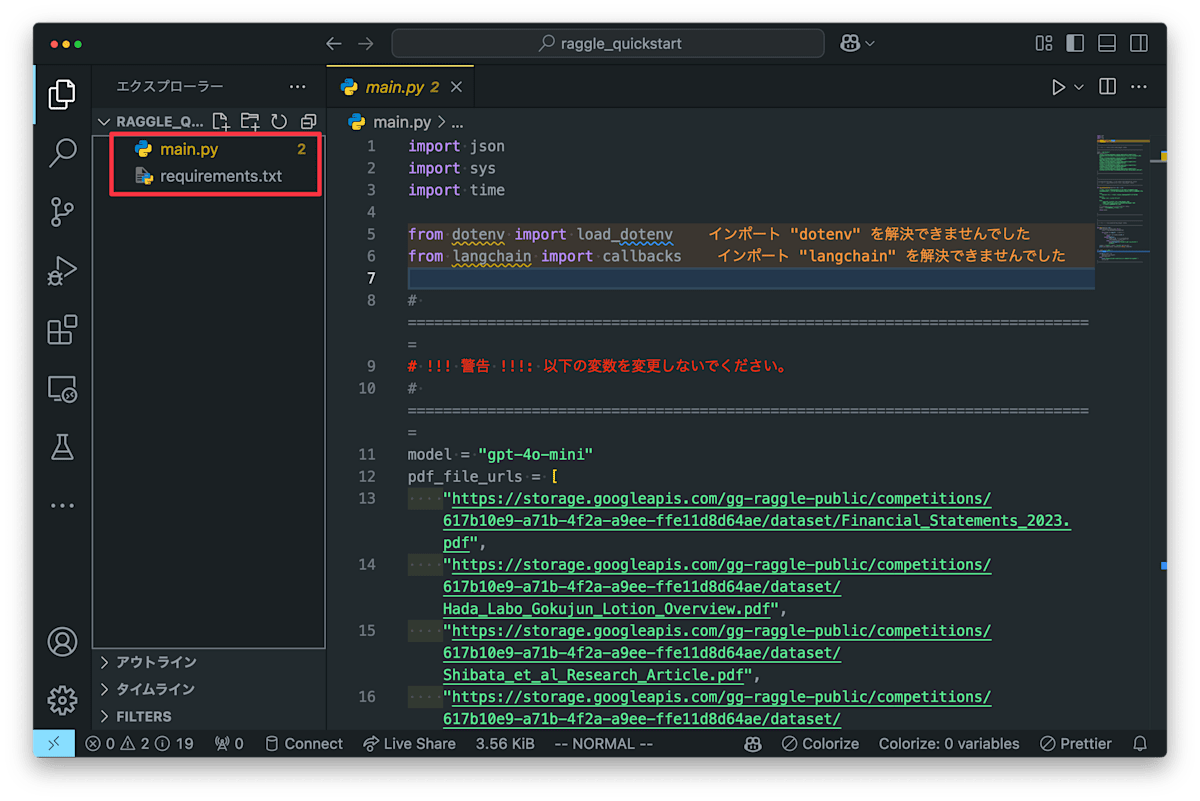Click the breadcrumb ellipsis after main.py
This screenshot has height=801, width=1200.
coord(457,122)
